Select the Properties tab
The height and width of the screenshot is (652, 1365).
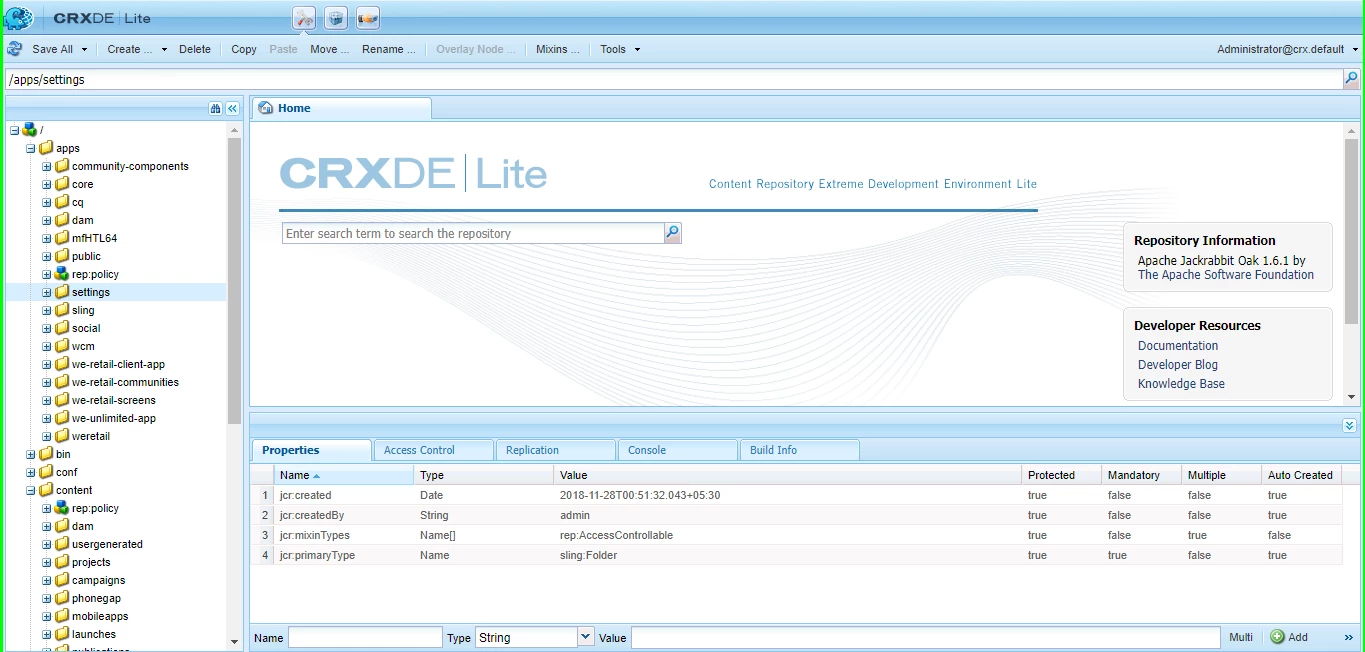click(311, 450)
